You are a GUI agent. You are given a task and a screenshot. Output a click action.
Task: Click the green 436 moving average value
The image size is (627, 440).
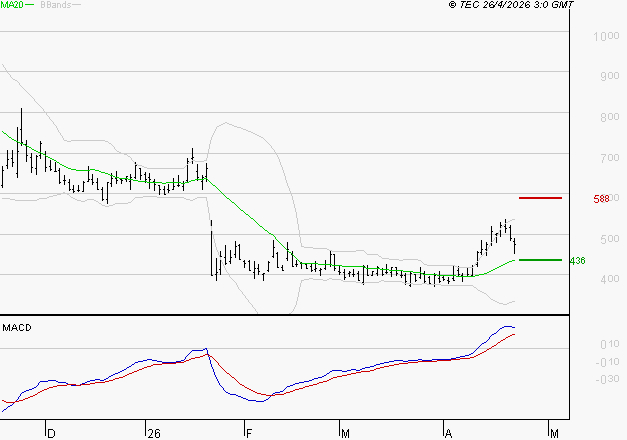click(x=577, y=261)
